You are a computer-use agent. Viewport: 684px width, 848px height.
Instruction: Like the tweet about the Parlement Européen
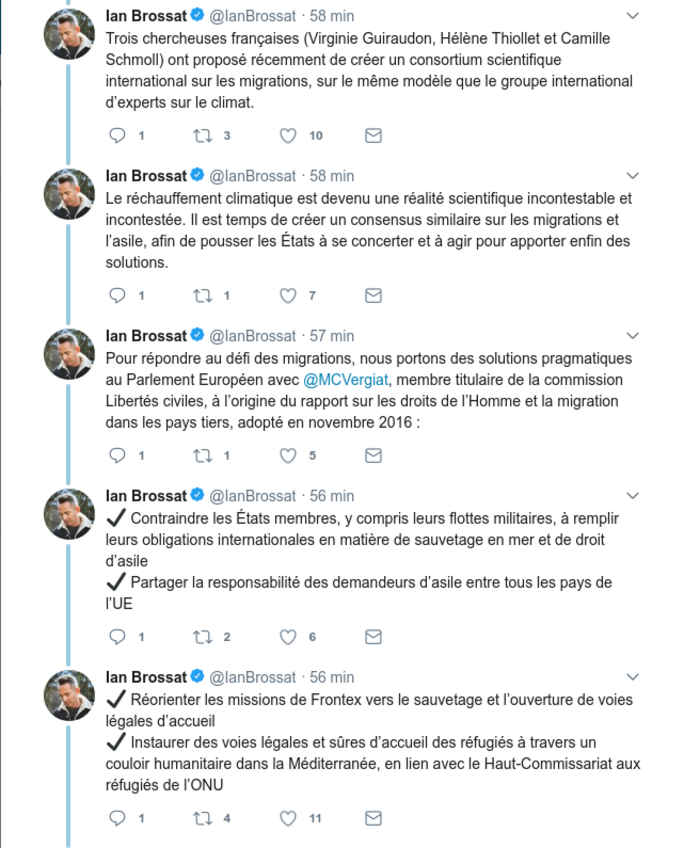point(288,455)
